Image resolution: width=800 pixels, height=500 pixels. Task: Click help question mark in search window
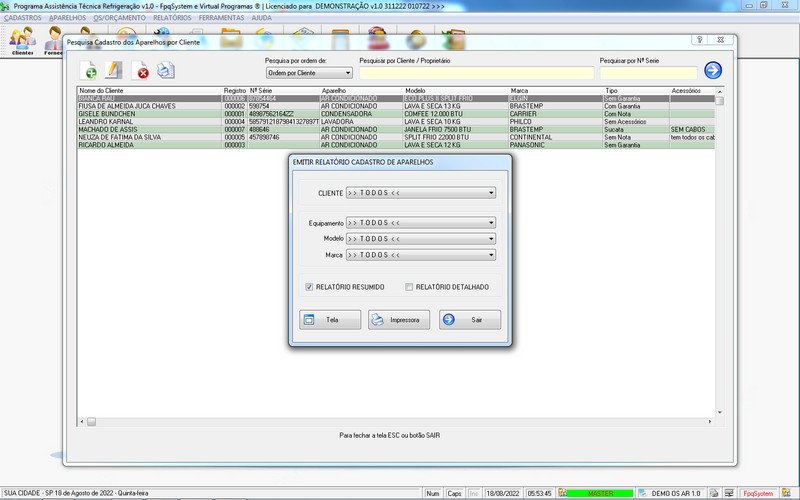coord(699,39)
